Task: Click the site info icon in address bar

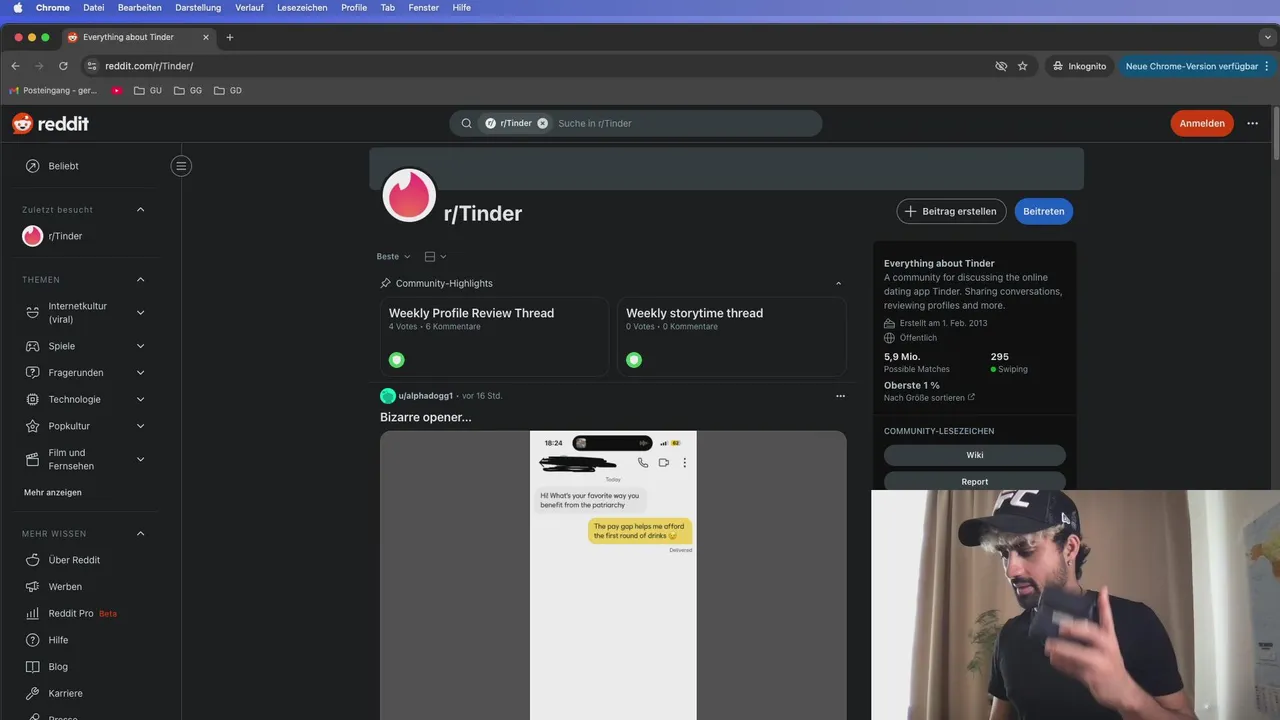Action: [x=92, y=66]
